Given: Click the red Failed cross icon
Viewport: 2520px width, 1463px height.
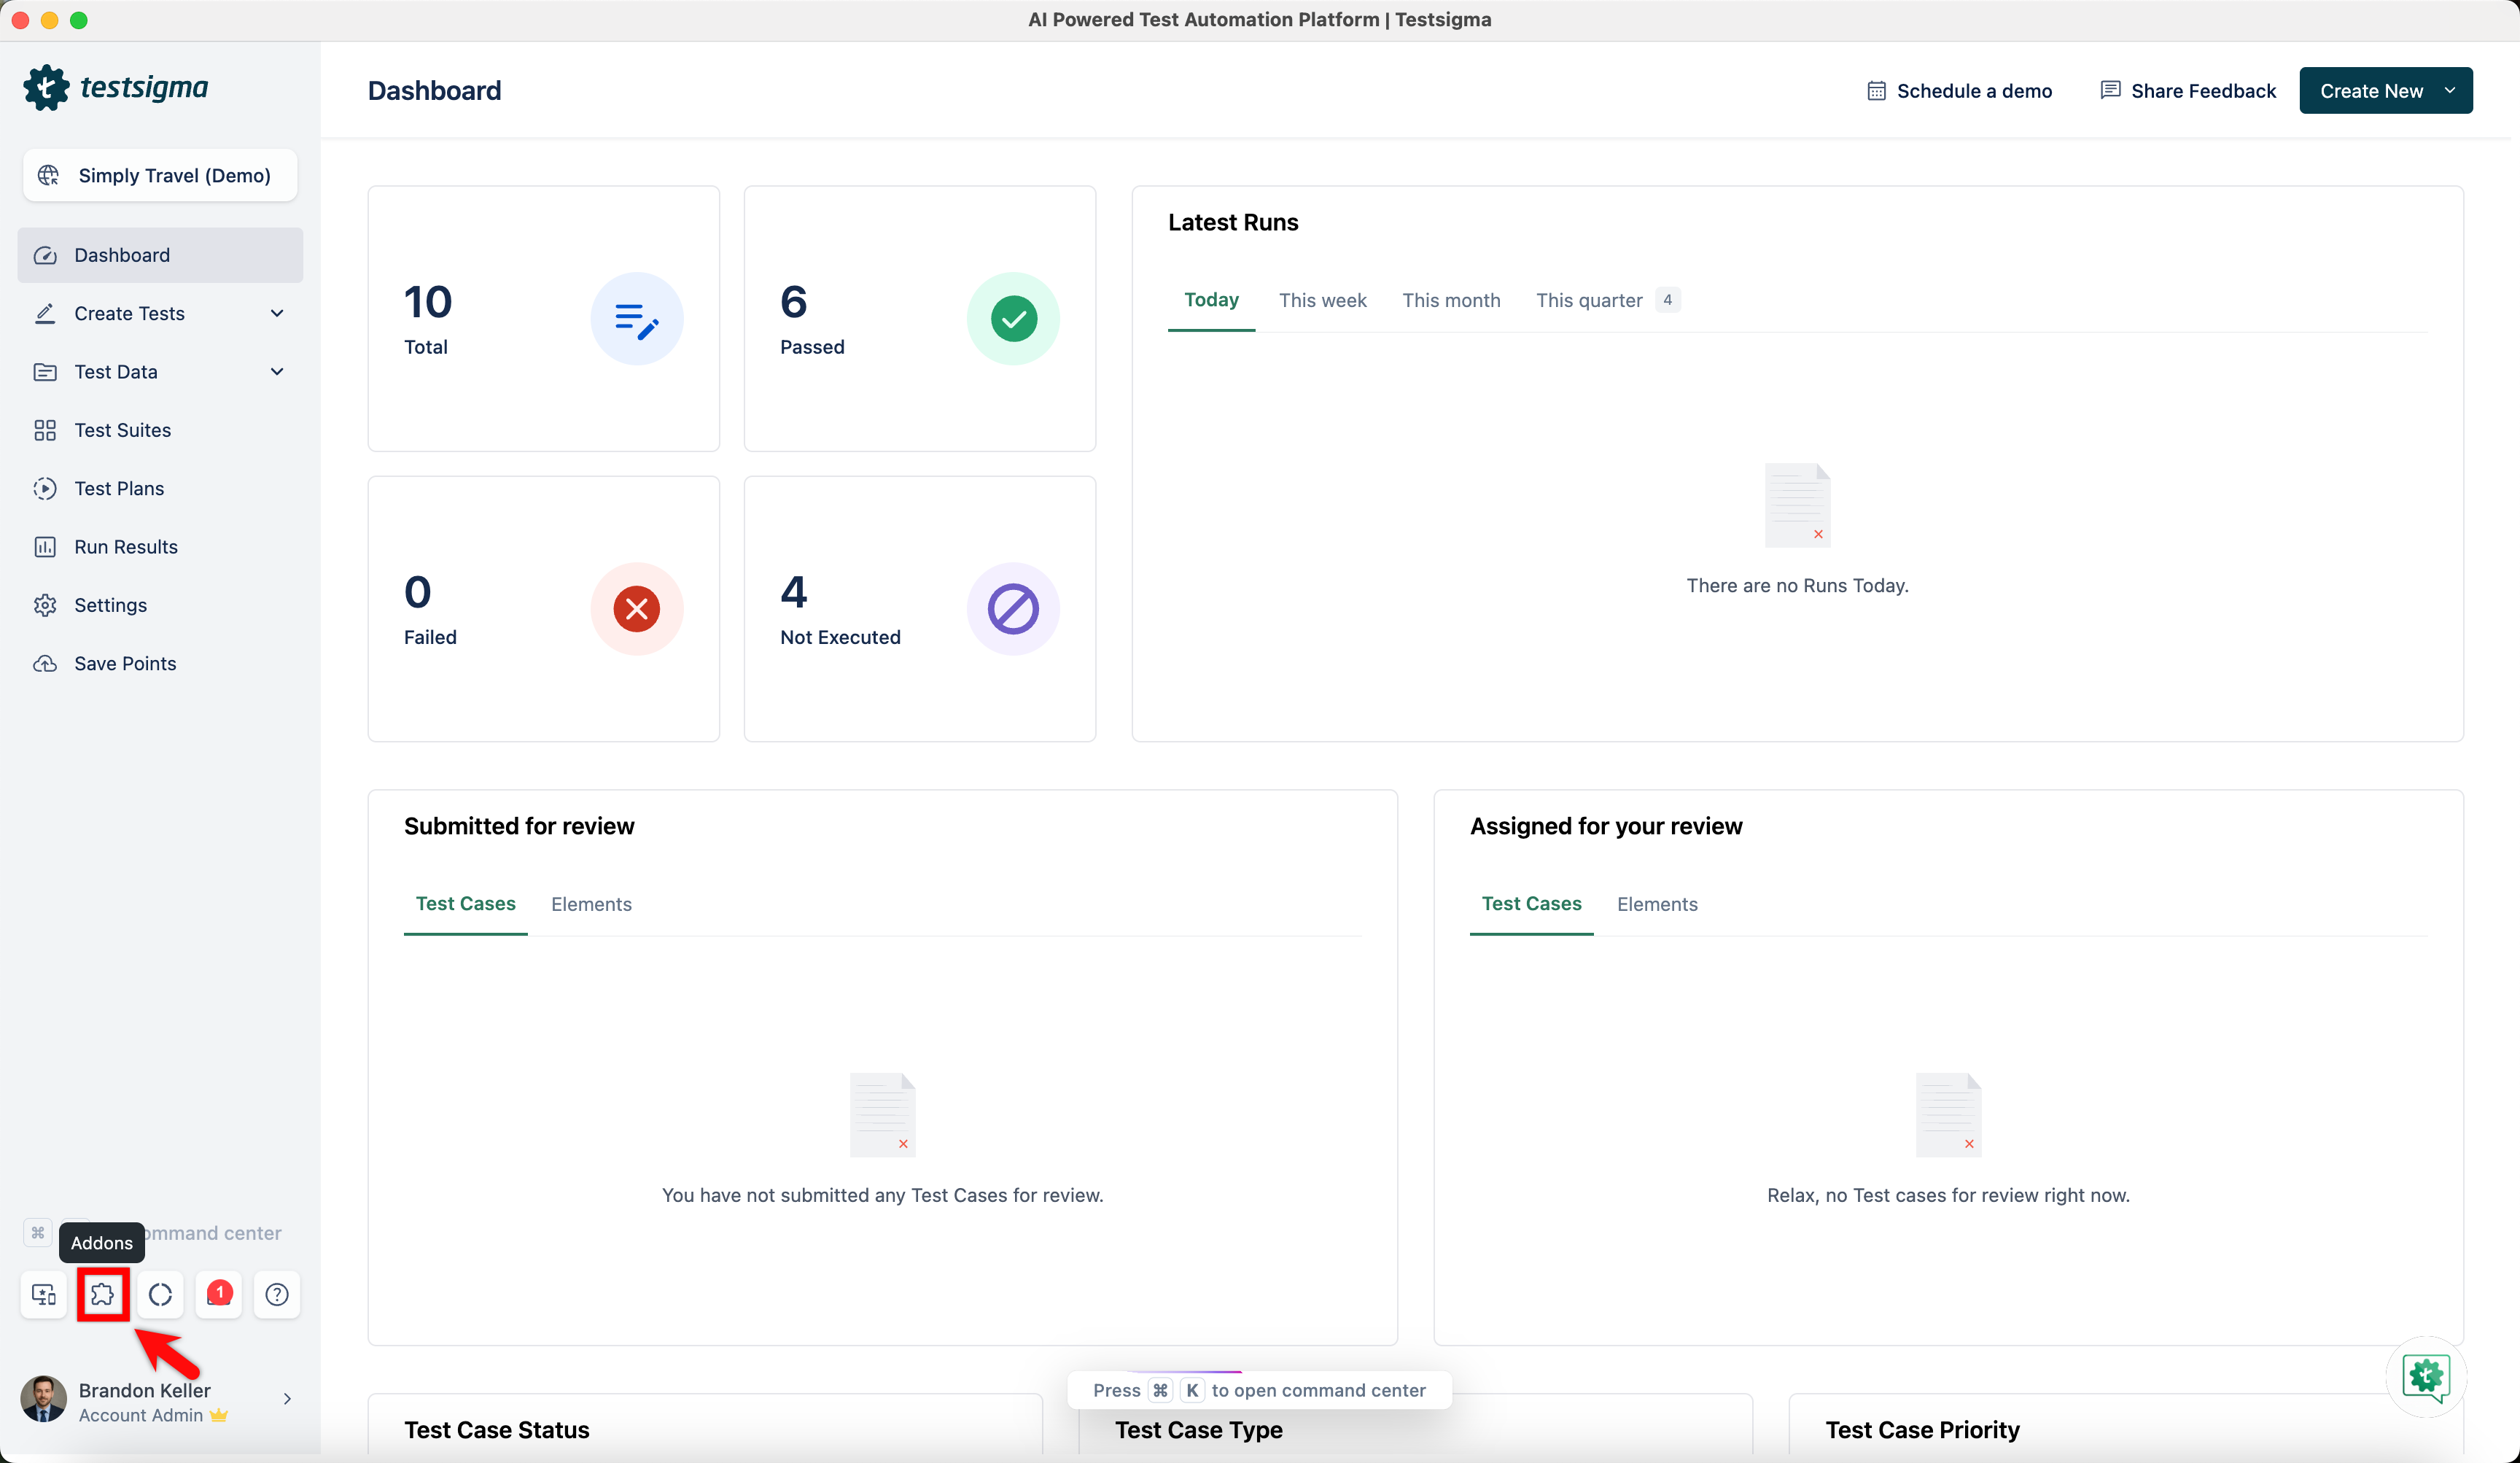Looking at the screenshot, I should pyautogui.click(x=636, y=609).
